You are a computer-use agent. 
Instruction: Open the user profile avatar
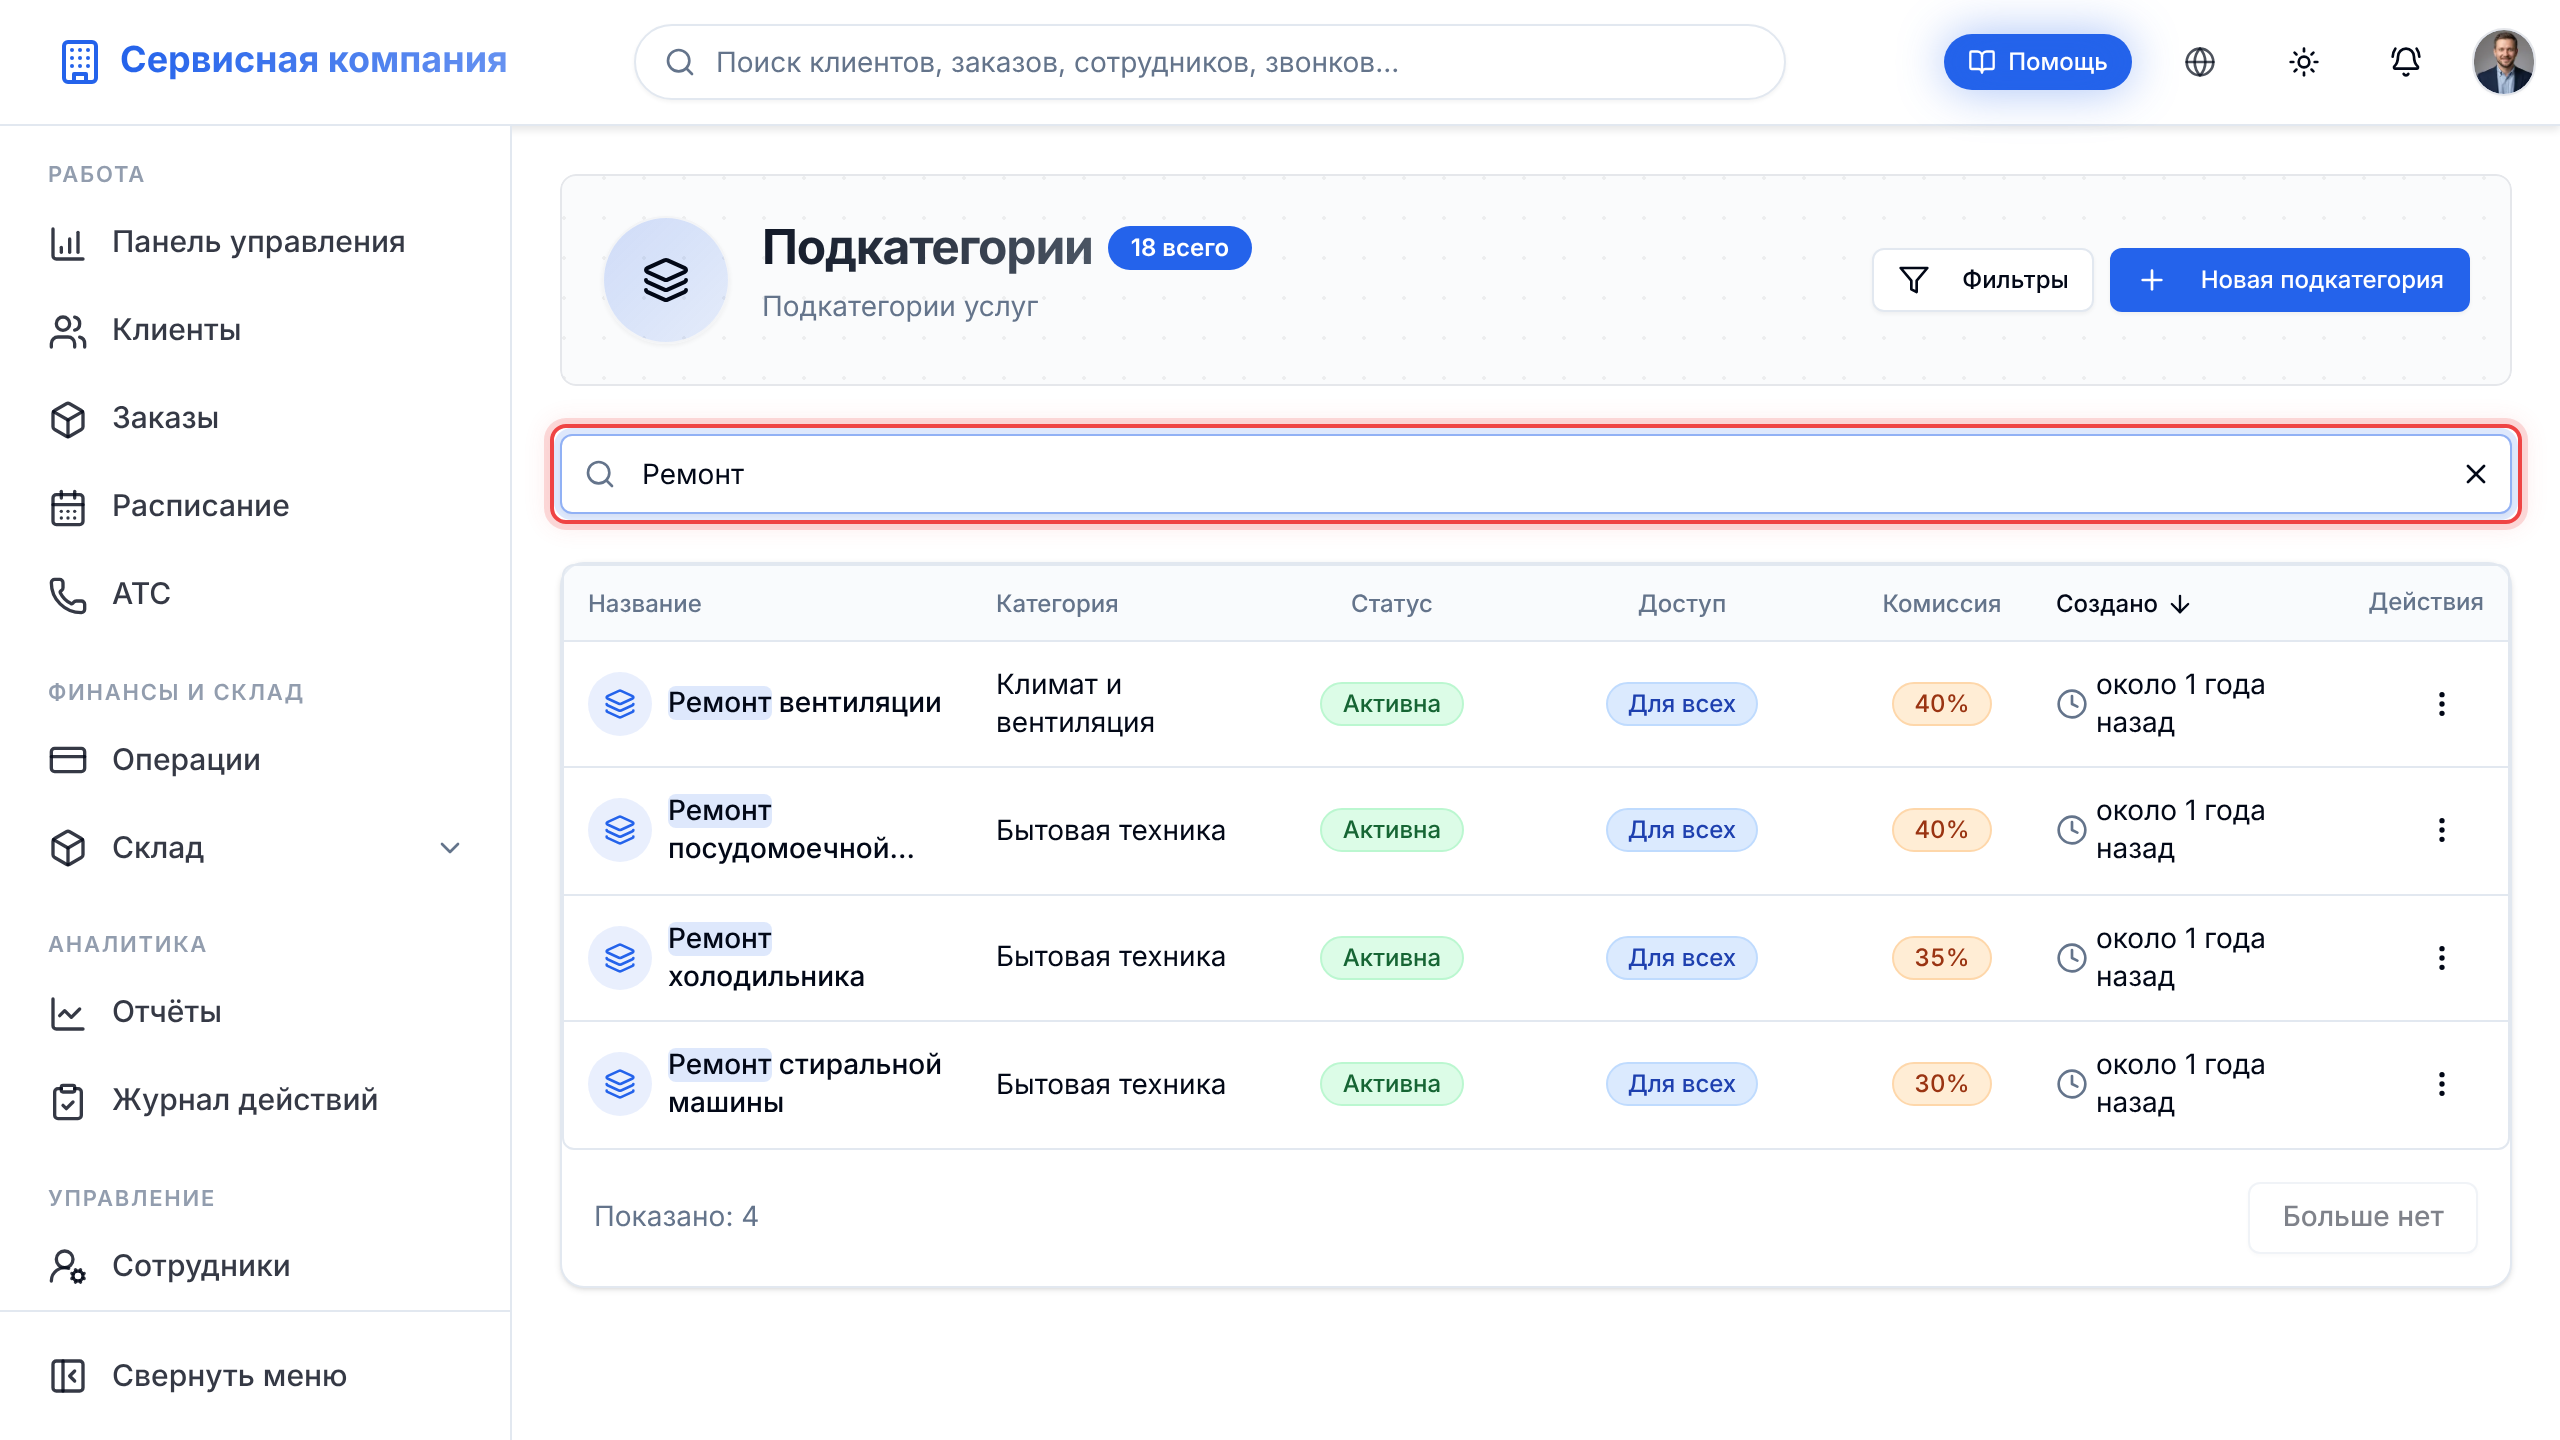pyautogui.click(x=2503, y=62)
